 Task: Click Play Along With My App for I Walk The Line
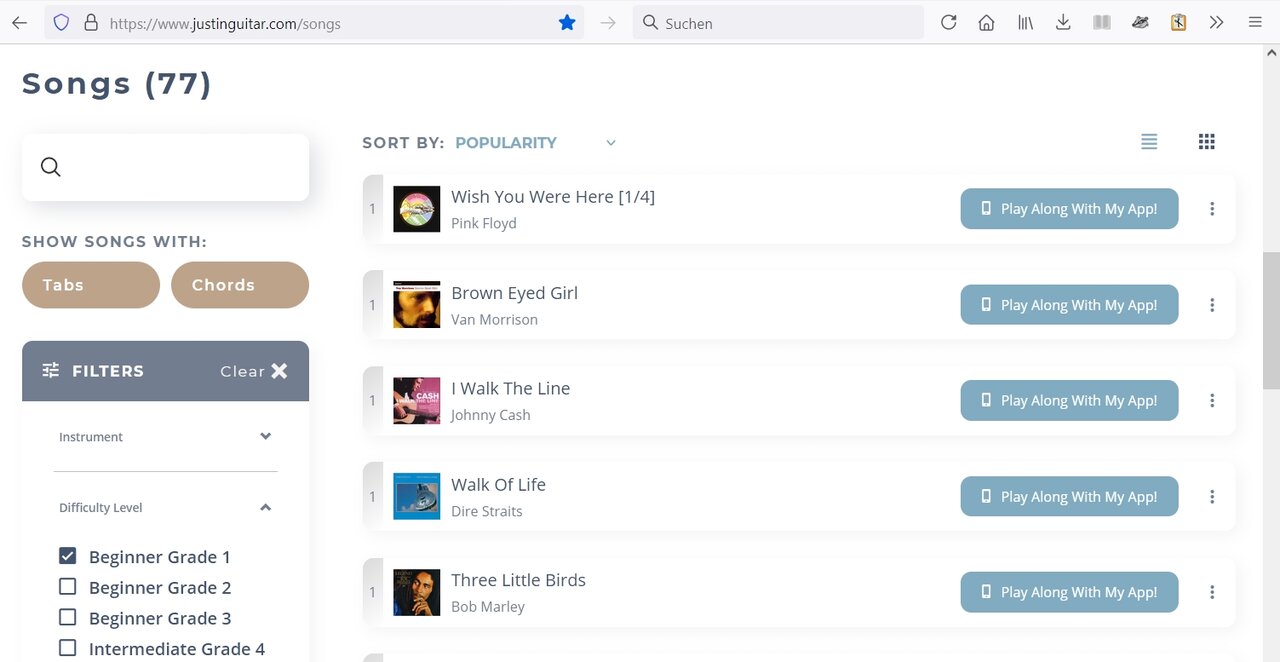1069,401
